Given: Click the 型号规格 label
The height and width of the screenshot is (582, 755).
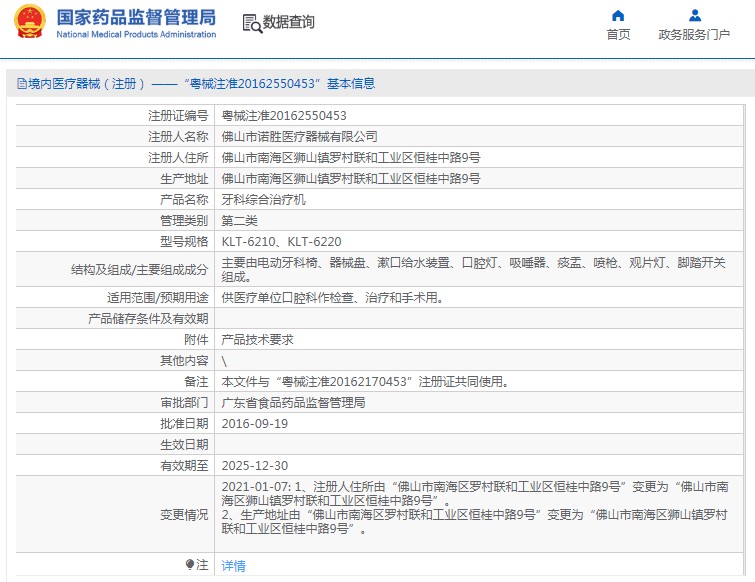Looking at the screenshot, I should click(x=184, y=242).
